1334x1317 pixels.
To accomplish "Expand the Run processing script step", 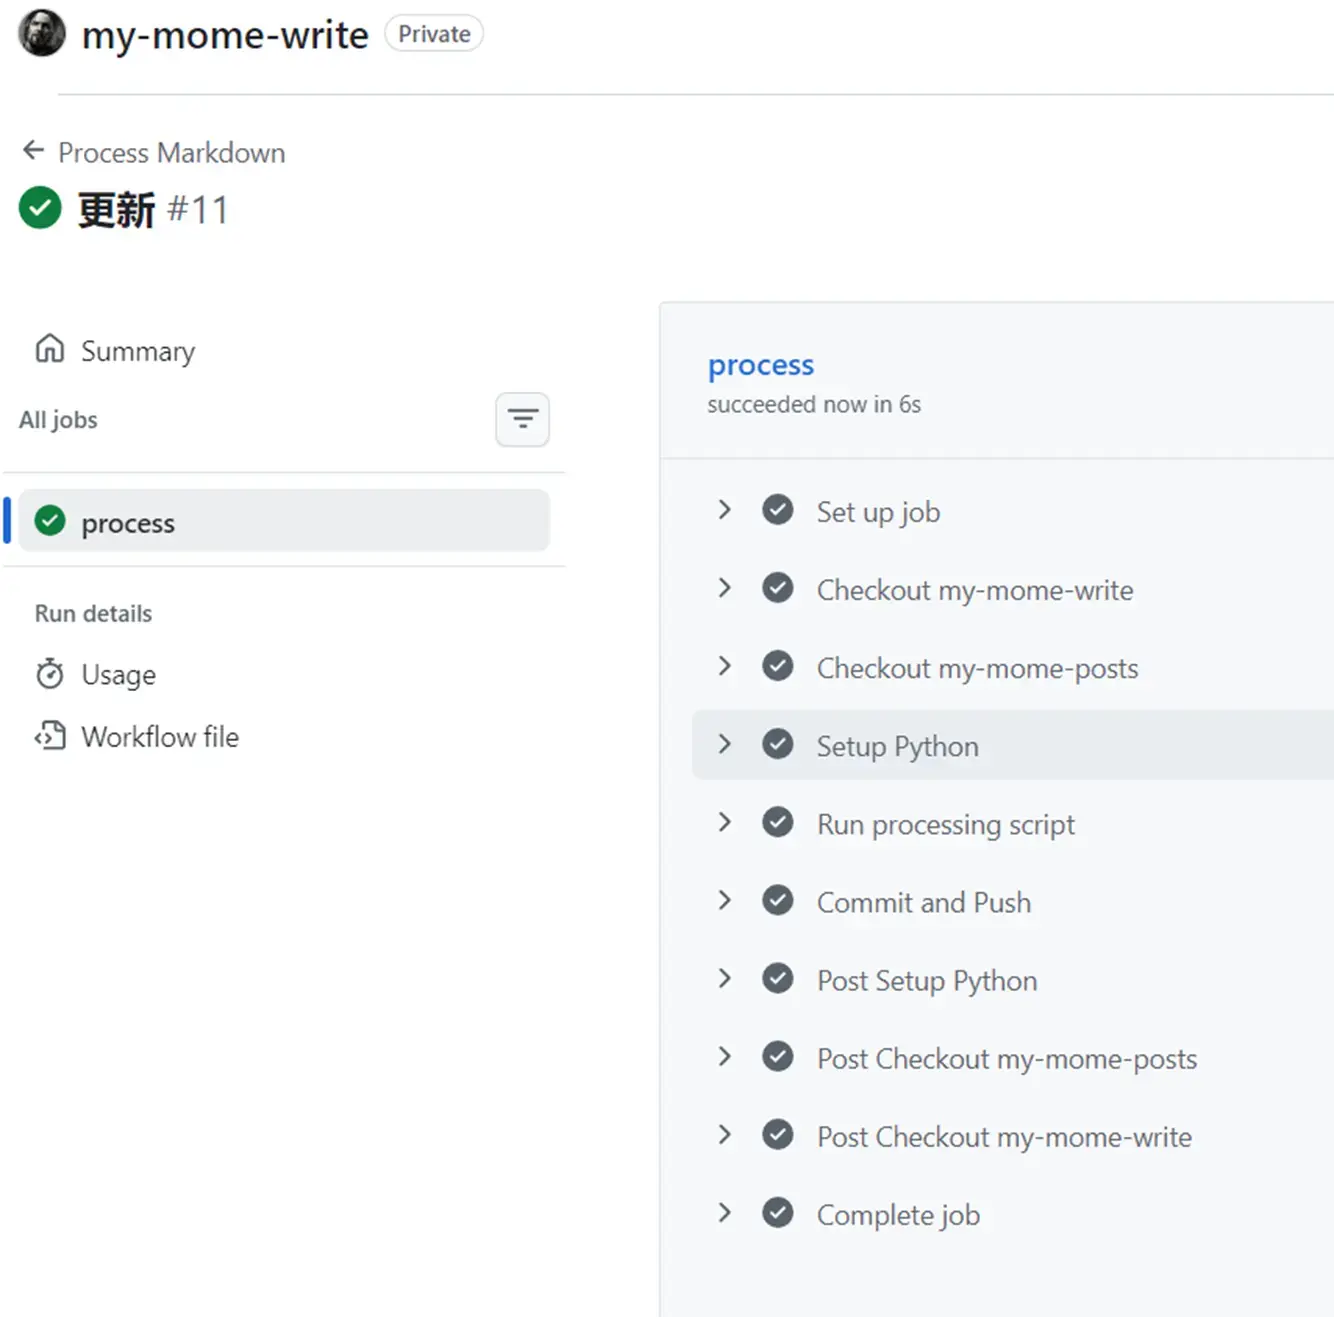I will (725, 823).
